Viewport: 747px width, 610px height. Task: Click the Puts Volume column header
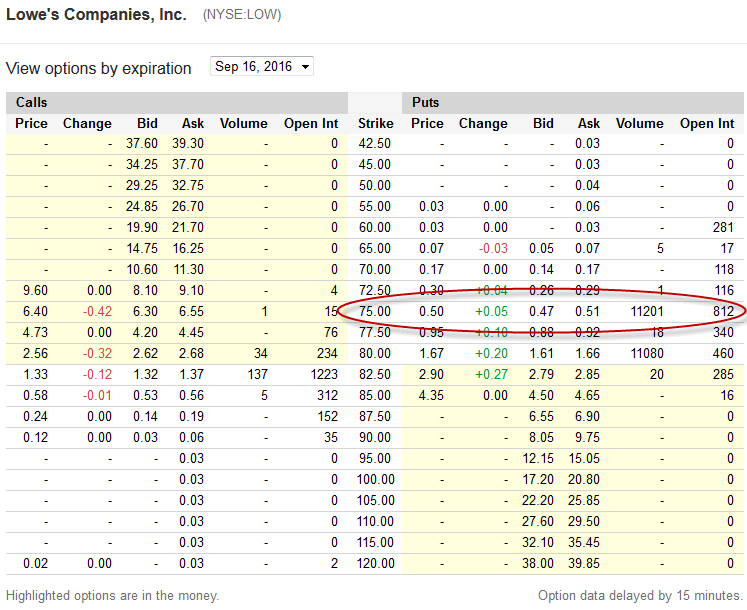[x=639, y=123]
